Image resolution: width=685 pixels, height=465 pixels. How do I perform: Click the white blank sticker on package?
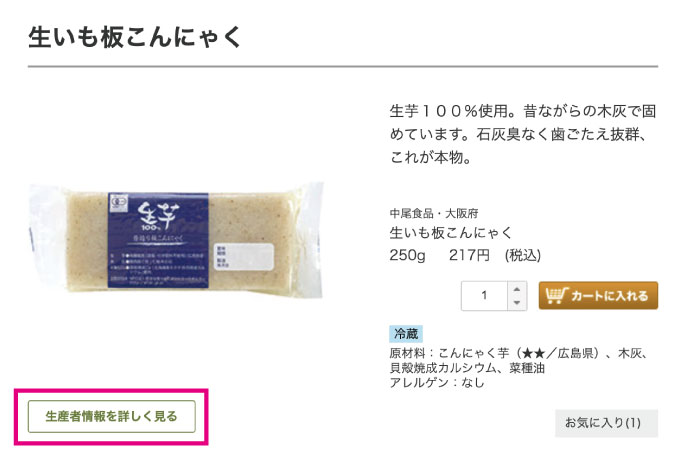pyautogui.click(x=244, y=257)
